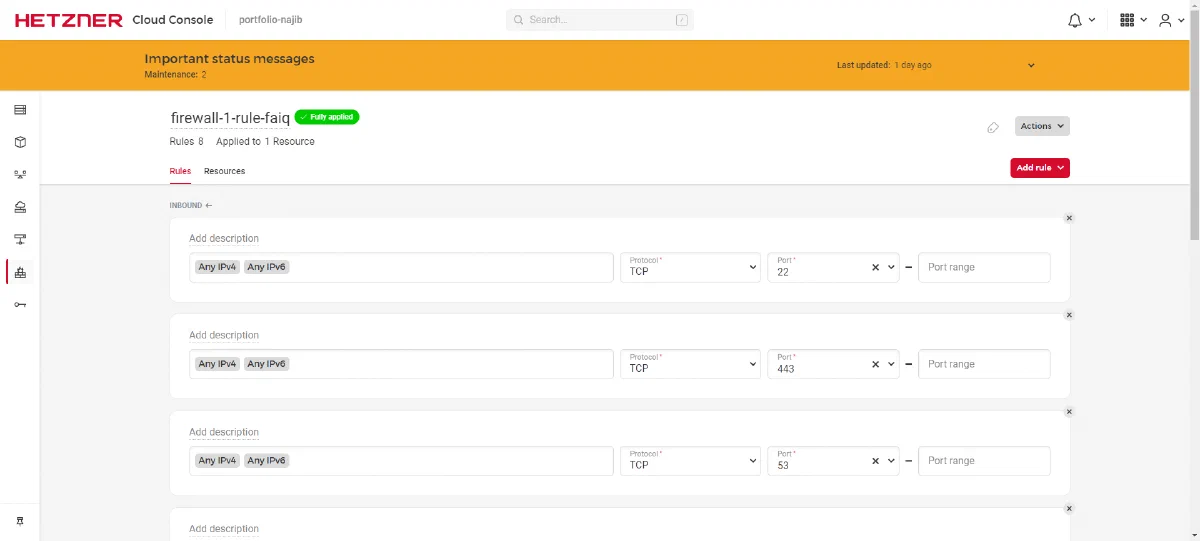This screenshot has width=1200, height=541.
Task: Expand the sidebar with the bottom icon
Action: (20, 522)
